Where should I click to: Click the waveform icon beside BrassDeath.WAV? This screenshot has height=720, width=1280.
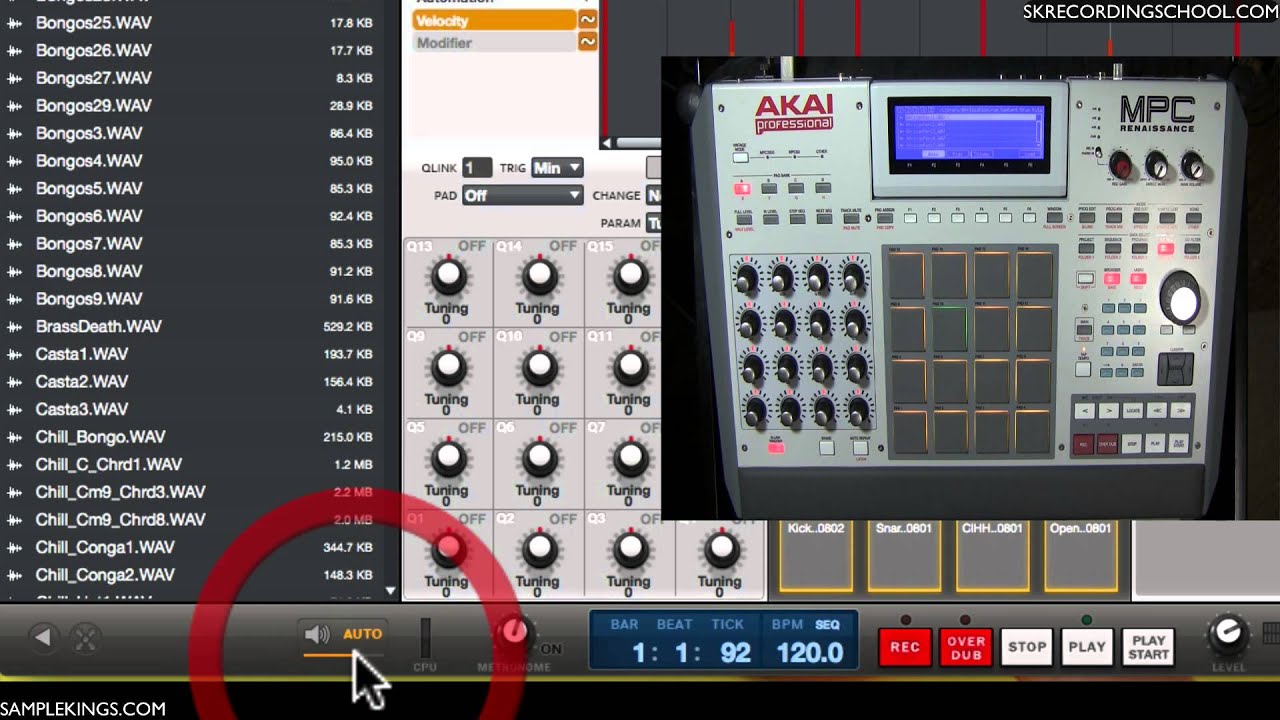[x=14, y=326]
